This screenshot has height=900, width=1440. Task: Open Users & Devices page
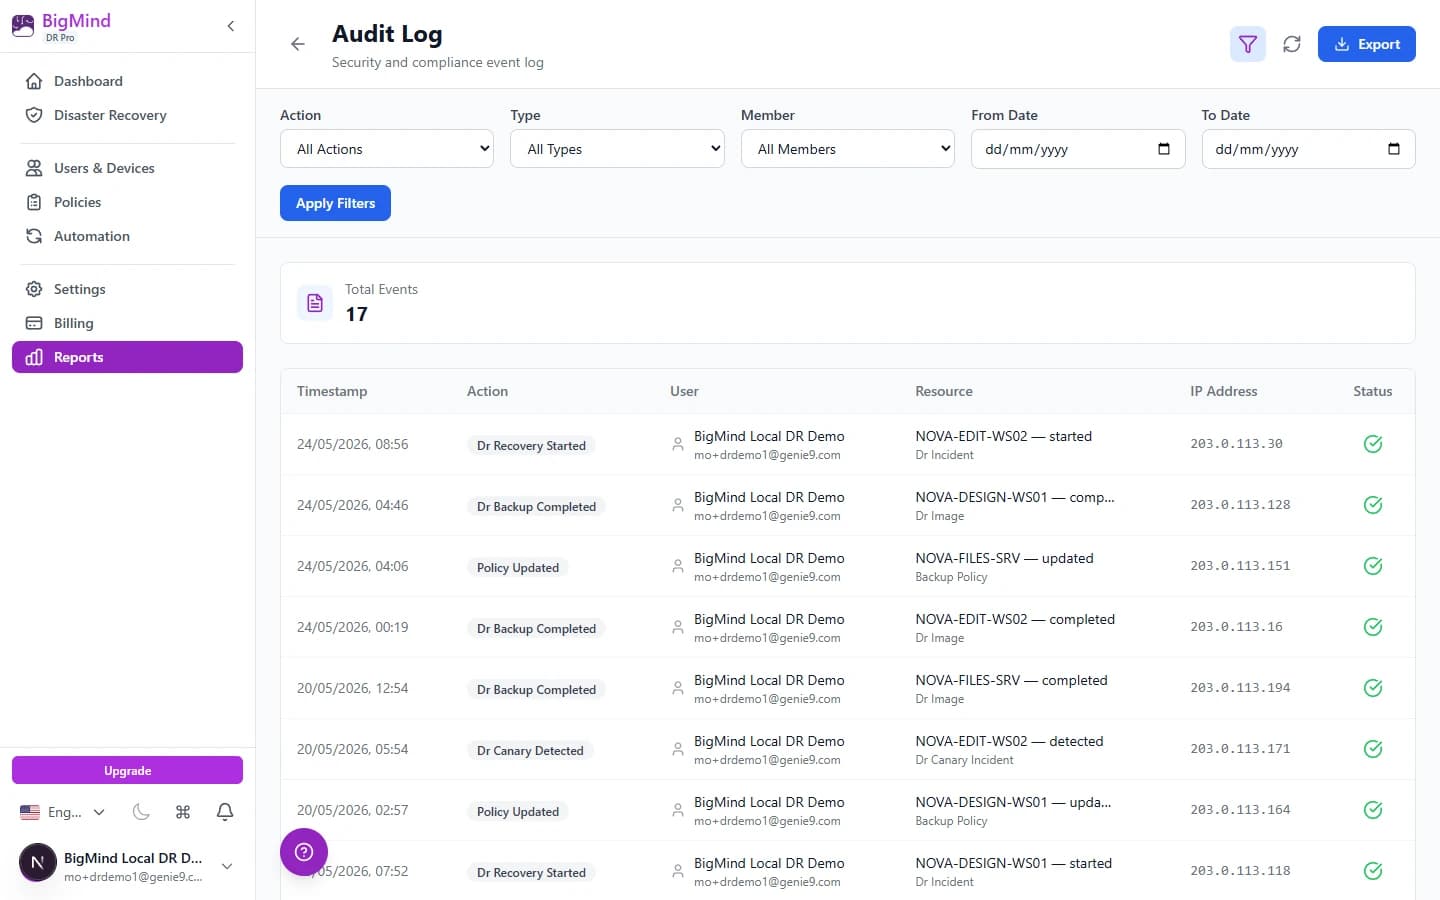coord(127,168)
